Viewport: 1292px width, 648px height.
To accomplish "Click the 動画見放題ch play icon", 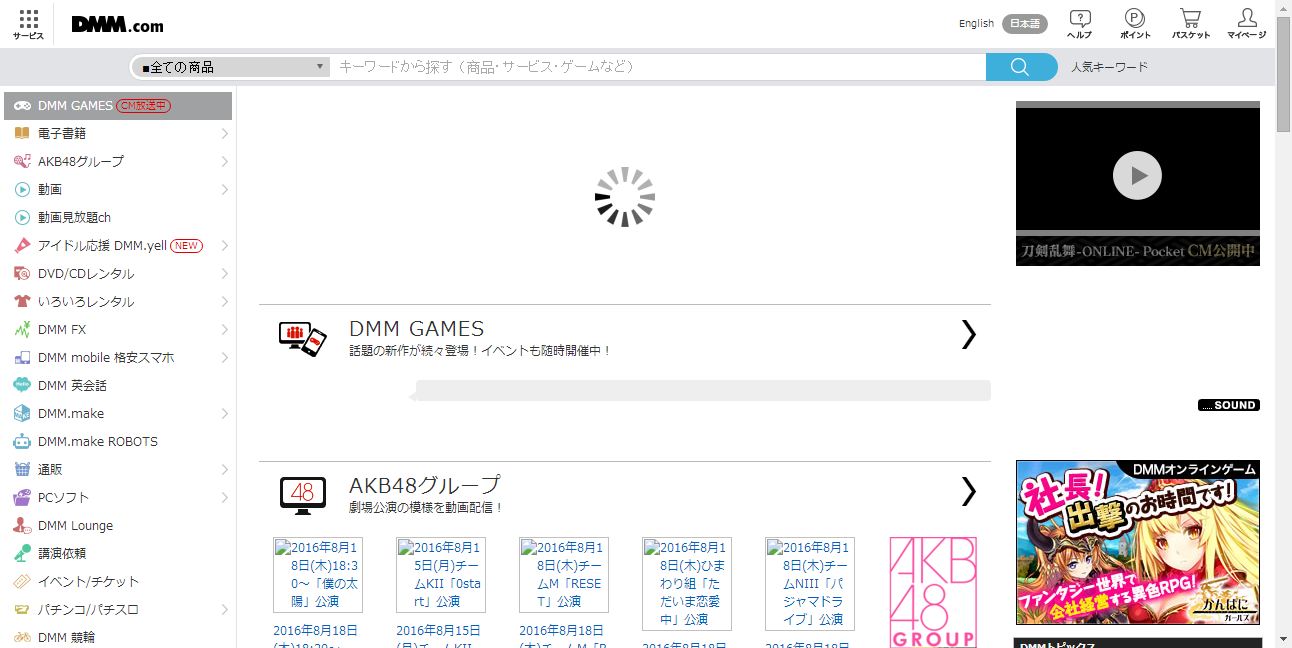I will pyautogui.click(x=22, y=217).
